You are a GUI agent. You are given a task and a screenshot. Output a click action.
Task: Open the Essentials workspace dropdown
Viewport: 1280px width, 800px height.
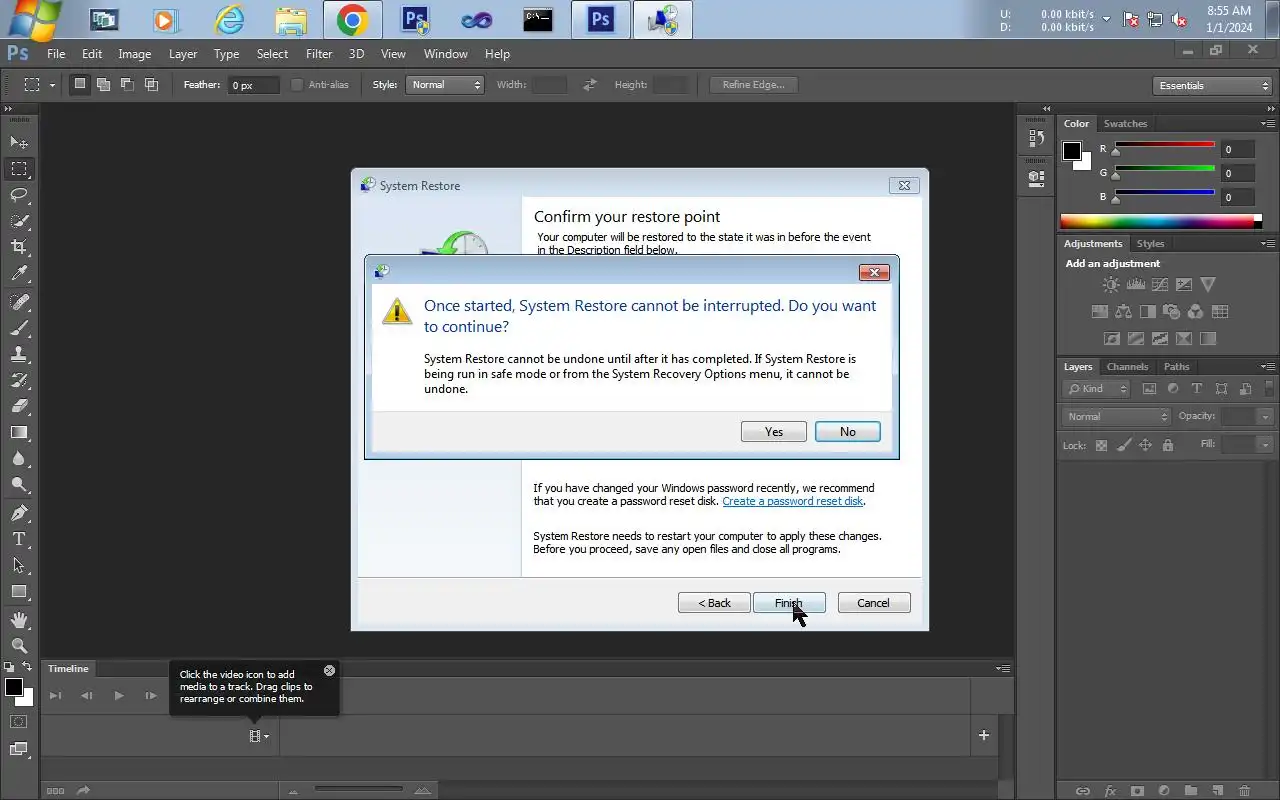1212,86
